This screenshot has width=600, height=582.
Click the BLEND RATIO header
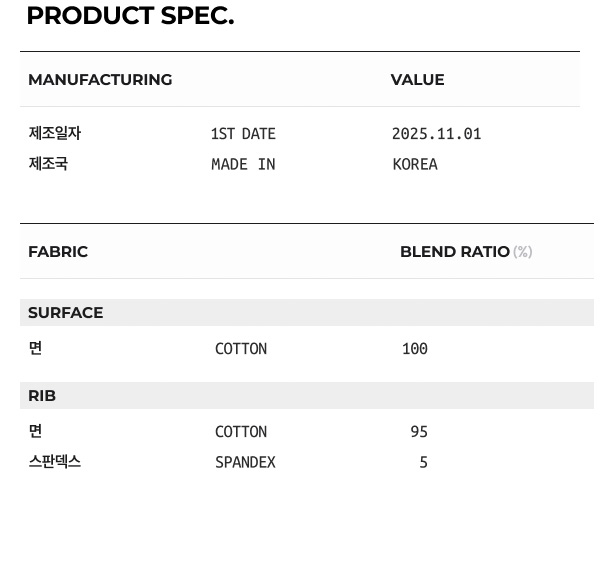[x=455, y=252]
